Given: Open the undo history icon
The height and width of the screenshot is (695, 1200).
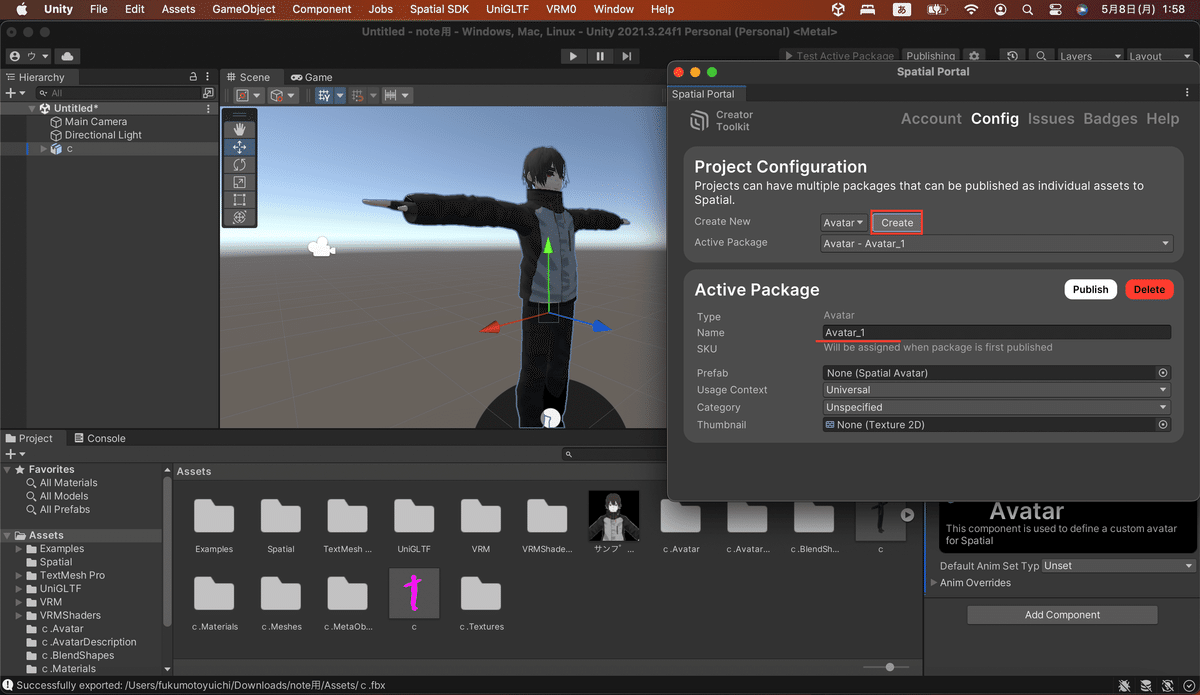Looking at the screenshot, I should 1013,56.
